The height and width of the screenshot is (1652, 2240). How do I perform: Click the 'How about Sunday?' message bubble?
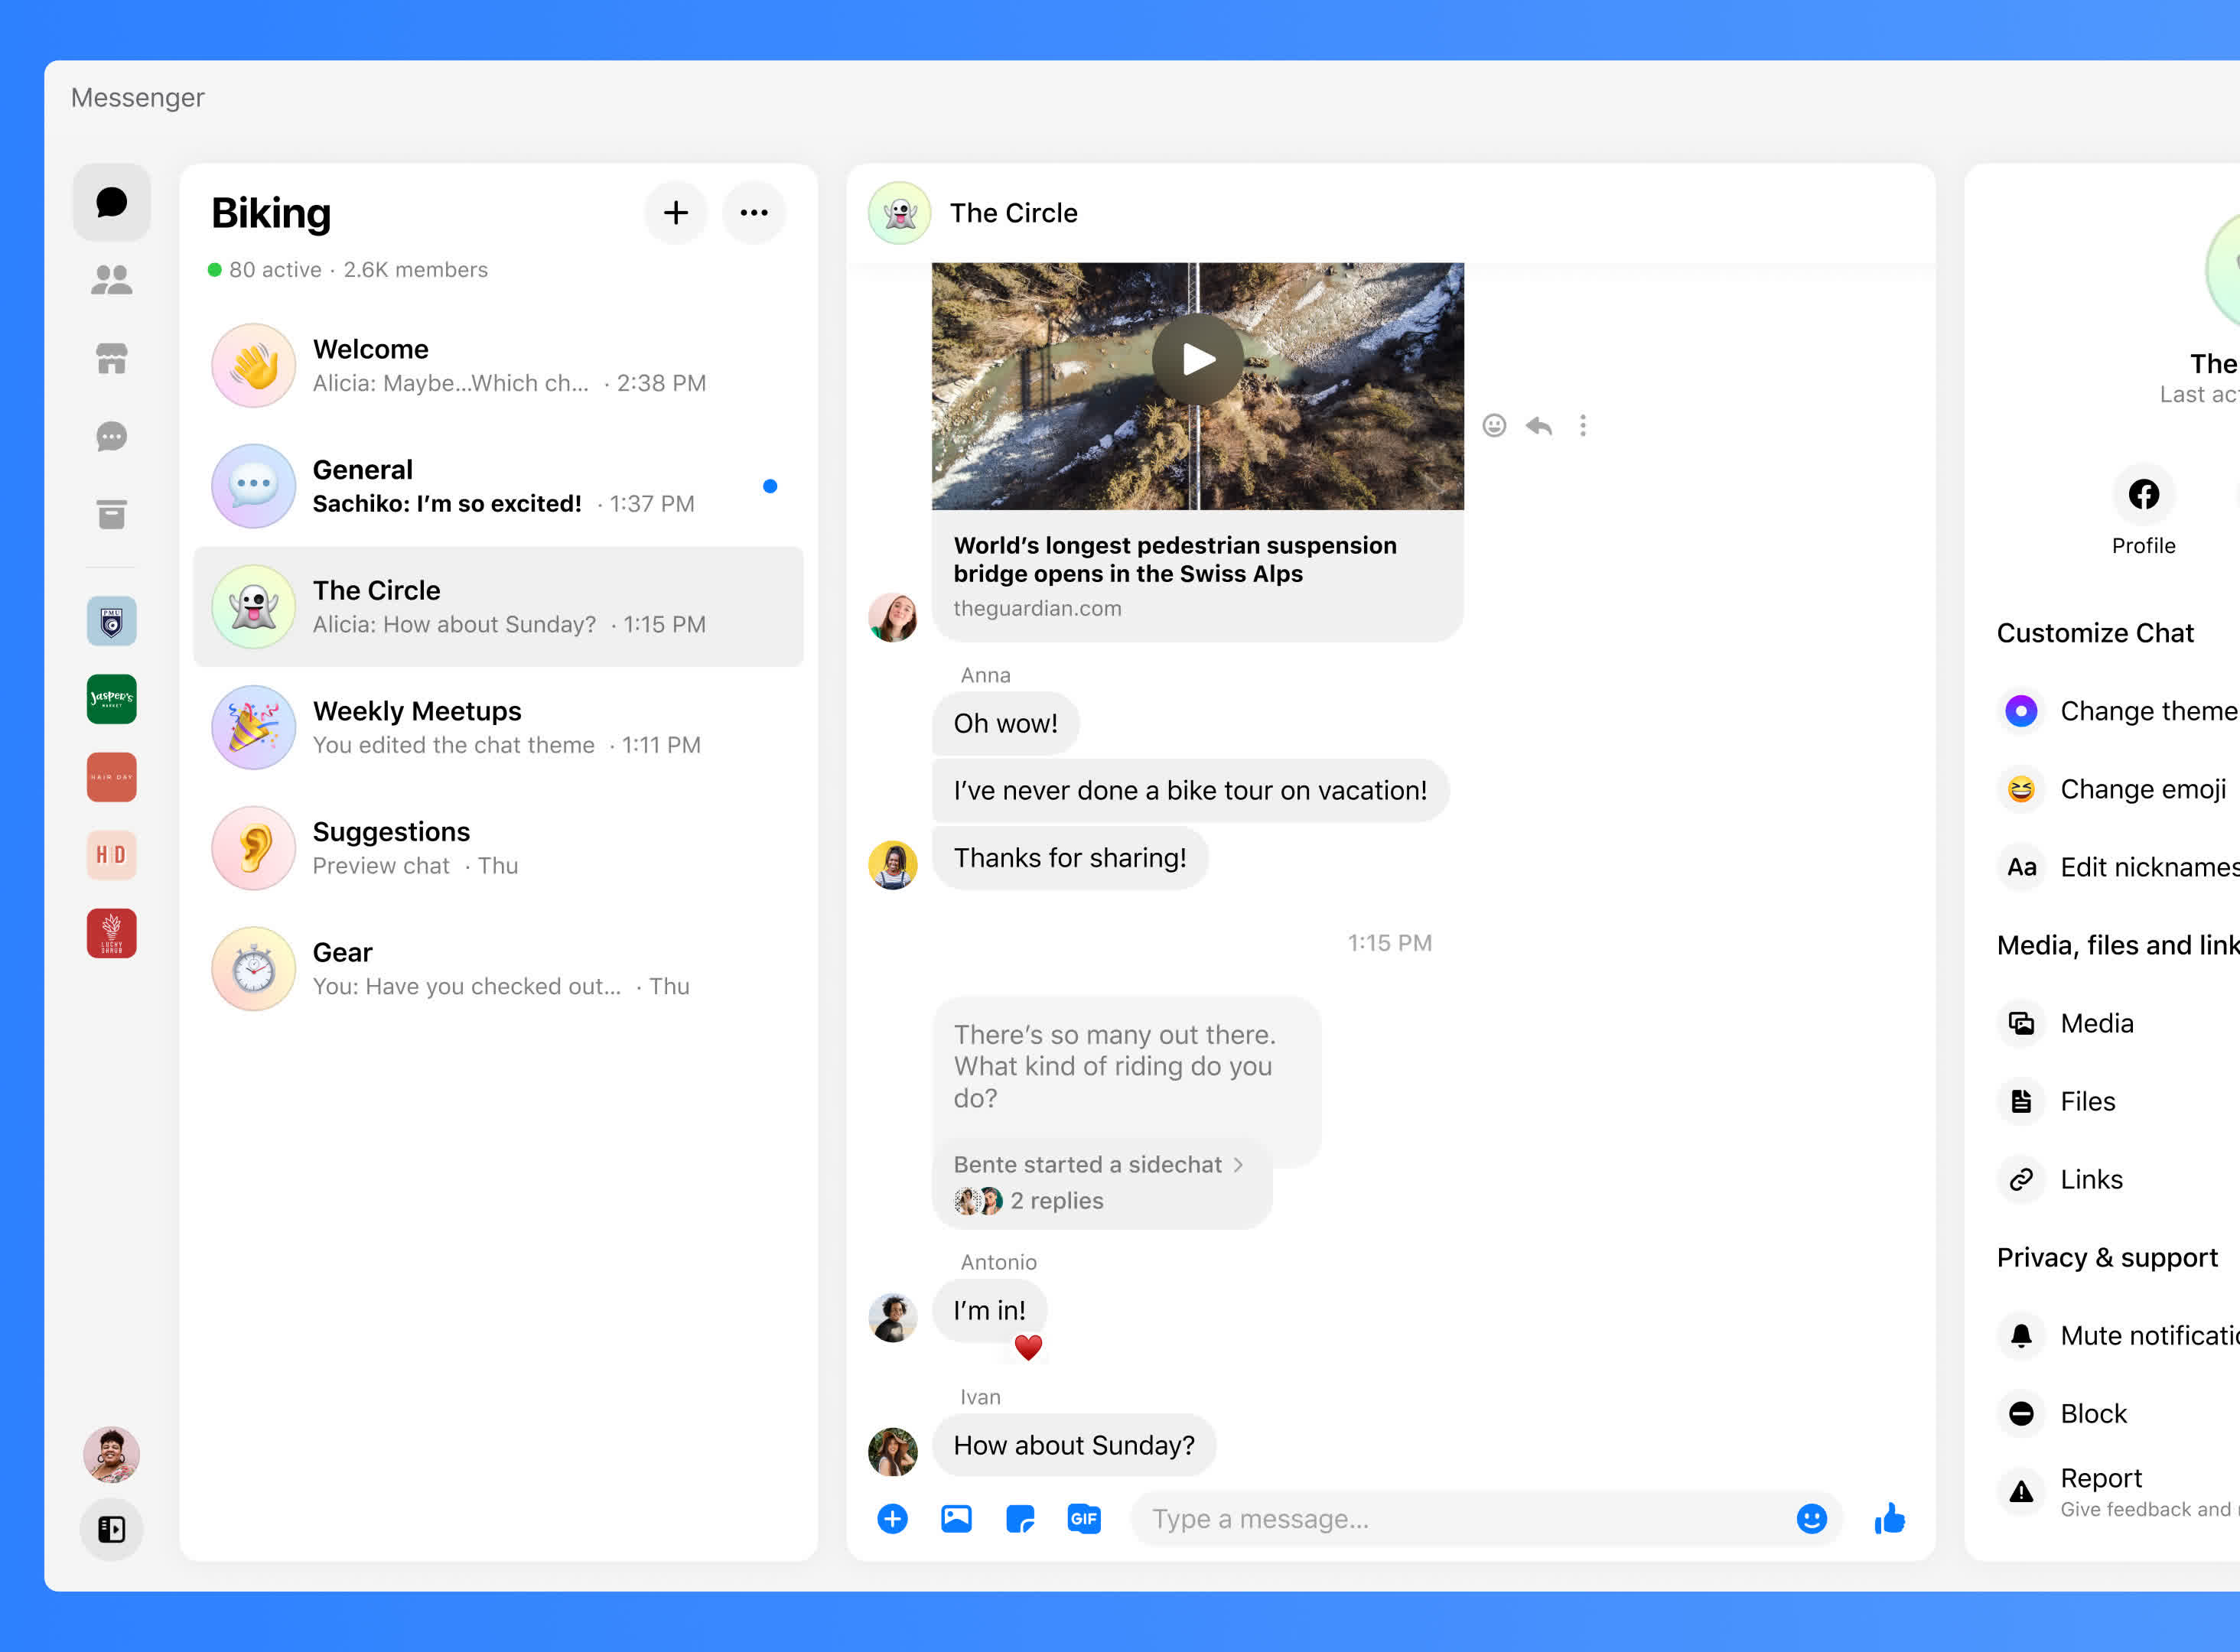click(1074, 1445)
